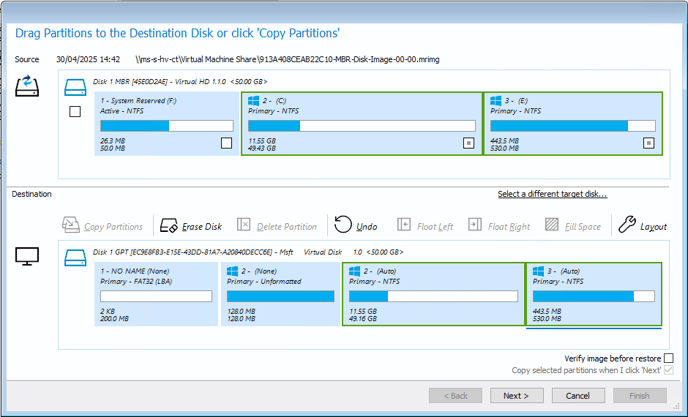Select the destination Disk 1 GPT drive icon
The width and height of the screenshot is (688, 417).
75,258
